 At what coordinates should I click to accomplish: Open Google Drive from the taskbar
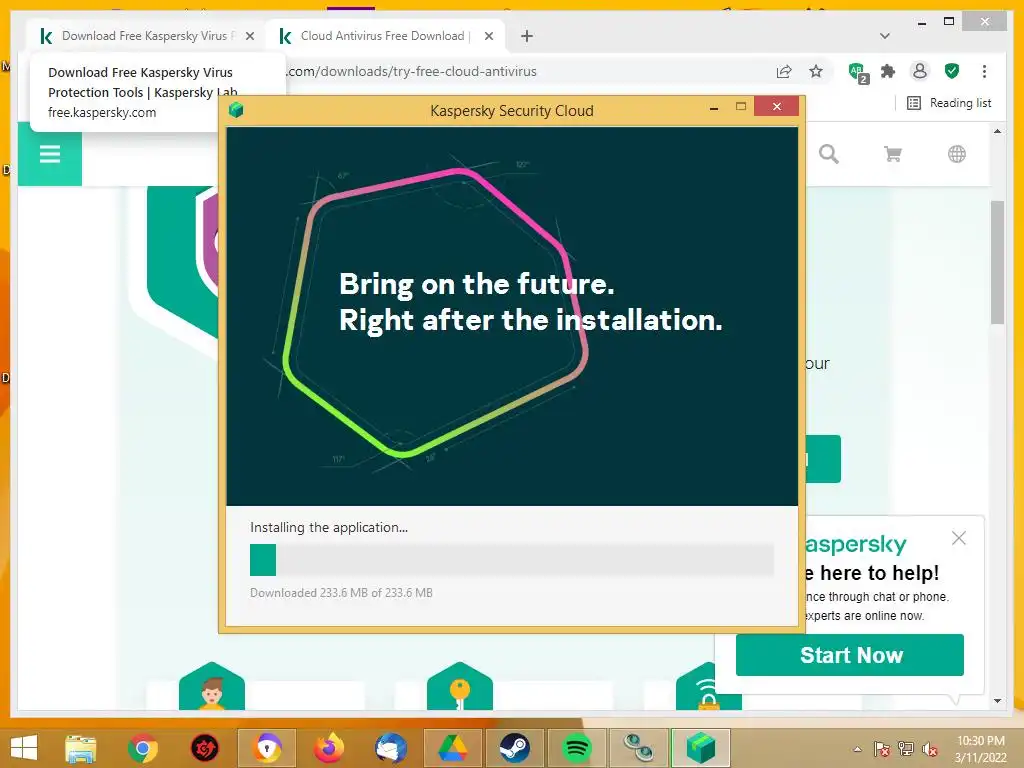pyautogui.click(x=453, y=748)
